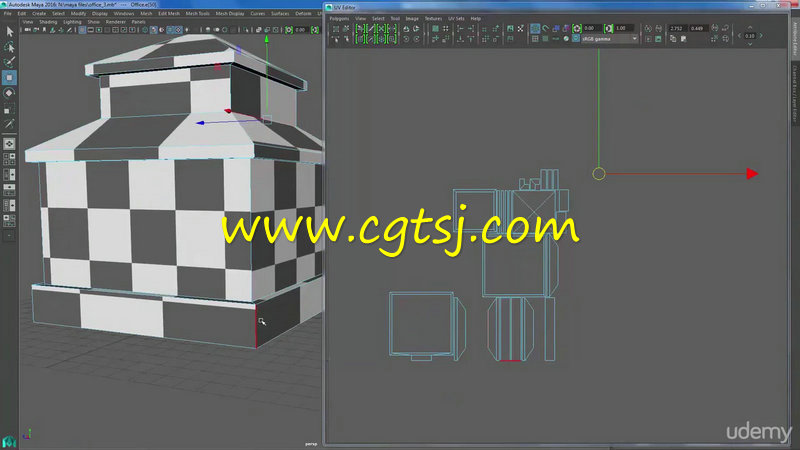Click the UV nudge amount field 0.10
800x450 pixels.
[750, 36]
